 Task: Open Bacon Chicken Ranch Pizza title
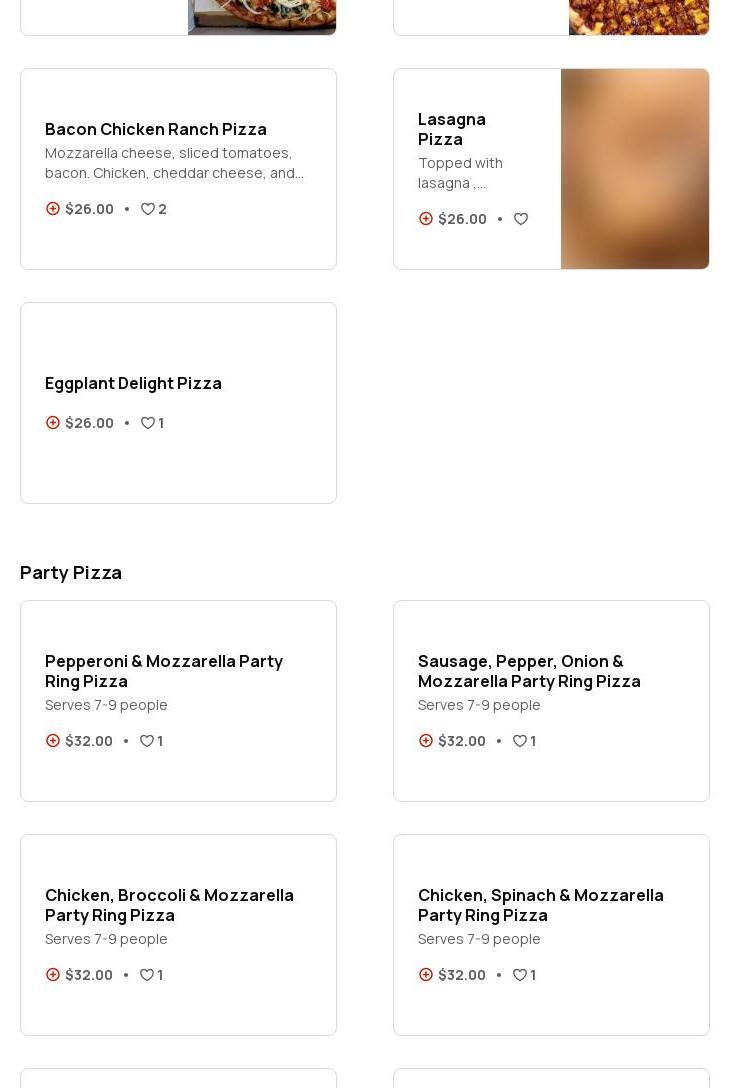(156, 129)
